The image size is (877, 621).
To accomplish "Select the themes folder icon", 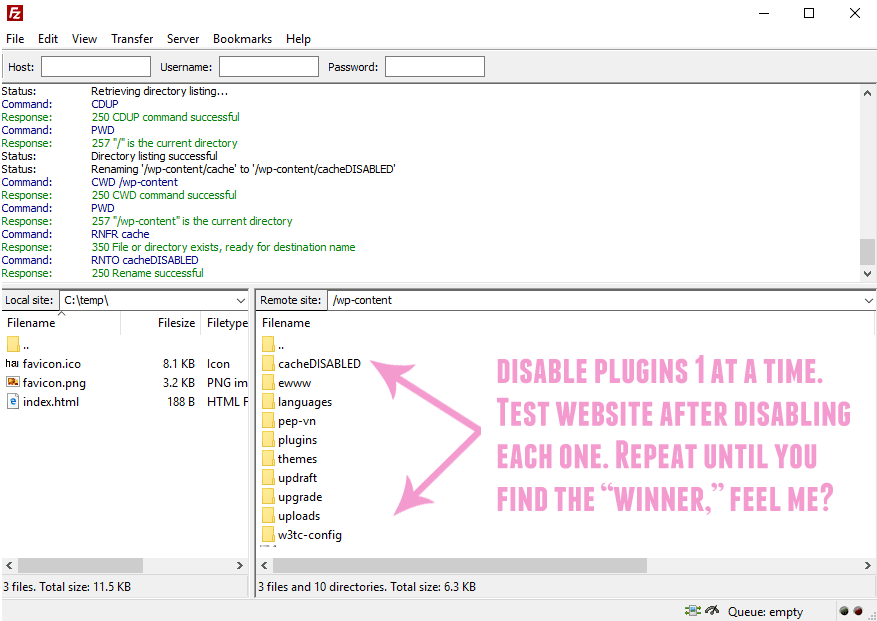I will tap(268, 459).
